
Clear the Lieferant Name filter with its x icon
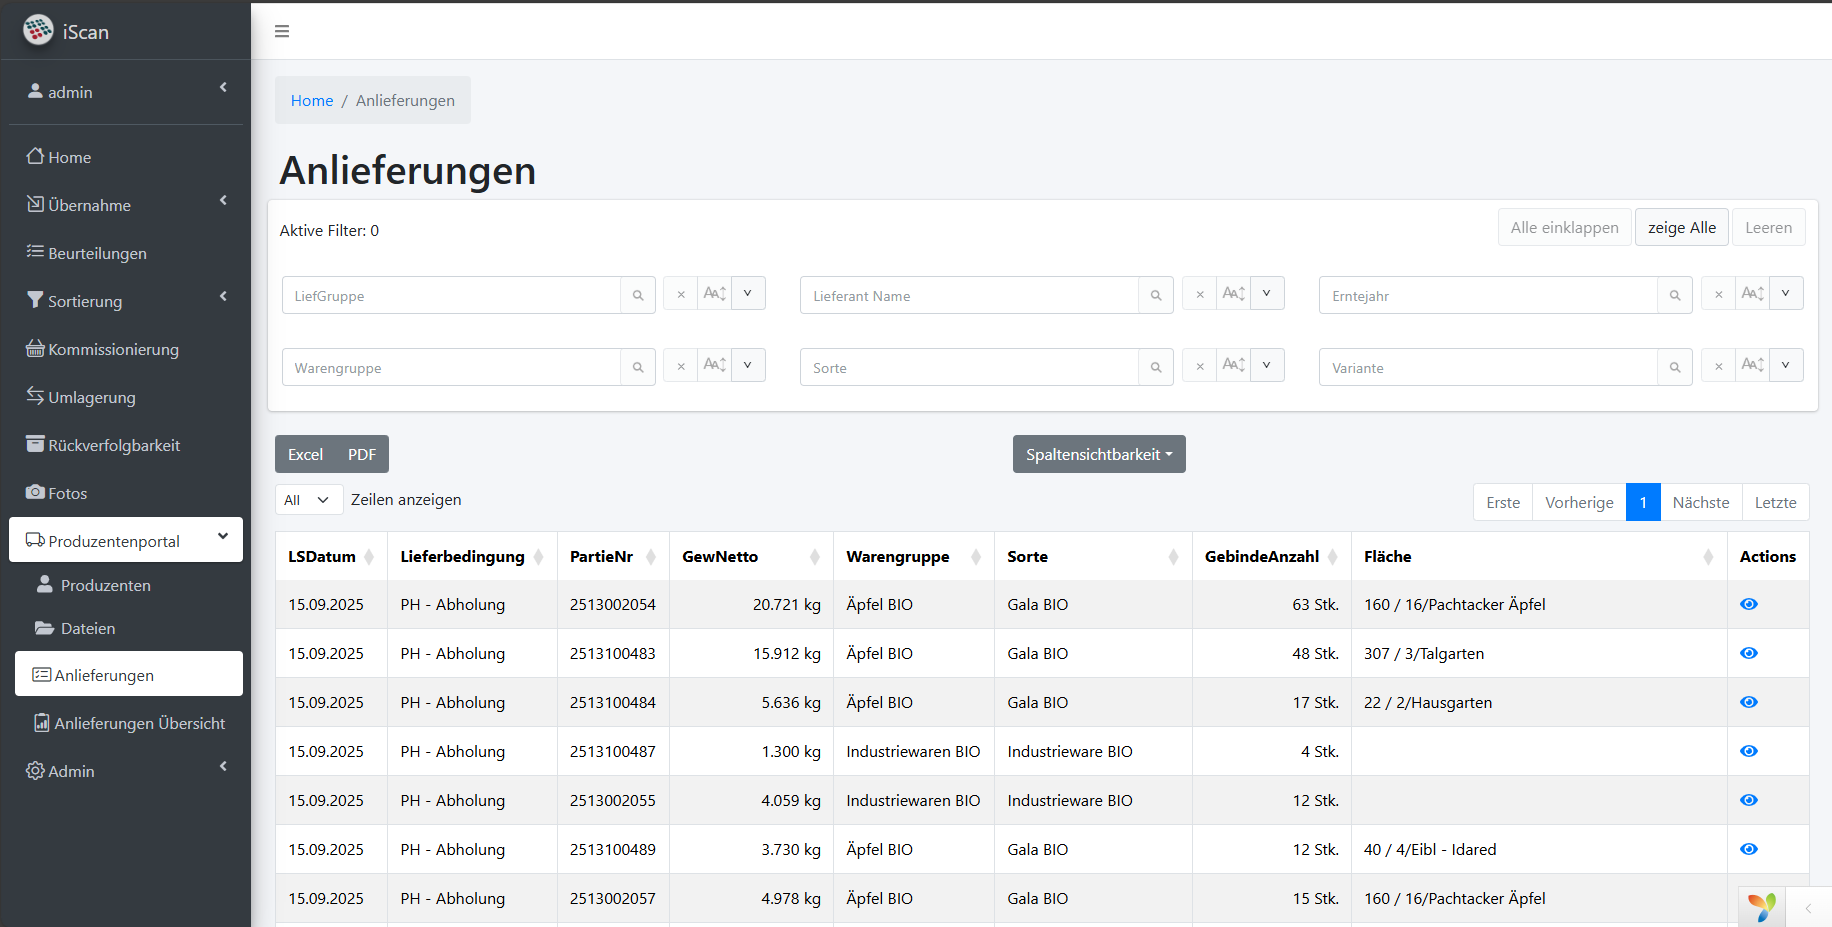1199,295
